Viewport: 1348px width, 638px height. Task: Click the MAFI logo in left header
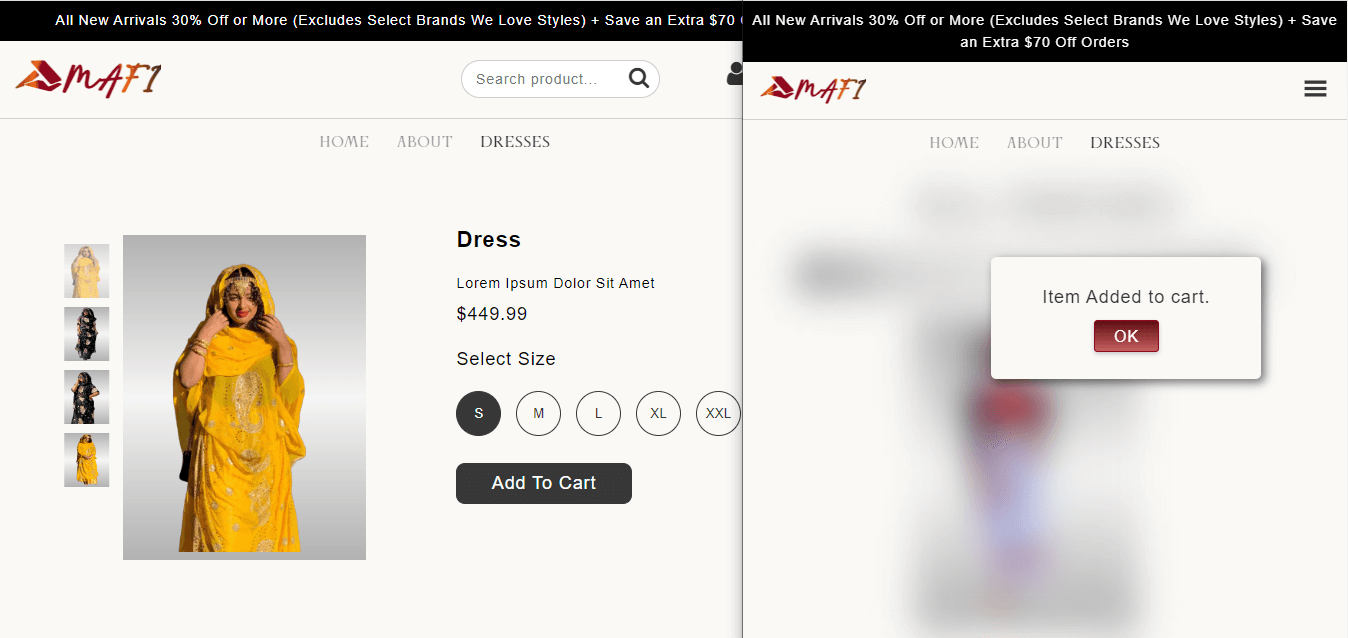(x=88, y=79)
